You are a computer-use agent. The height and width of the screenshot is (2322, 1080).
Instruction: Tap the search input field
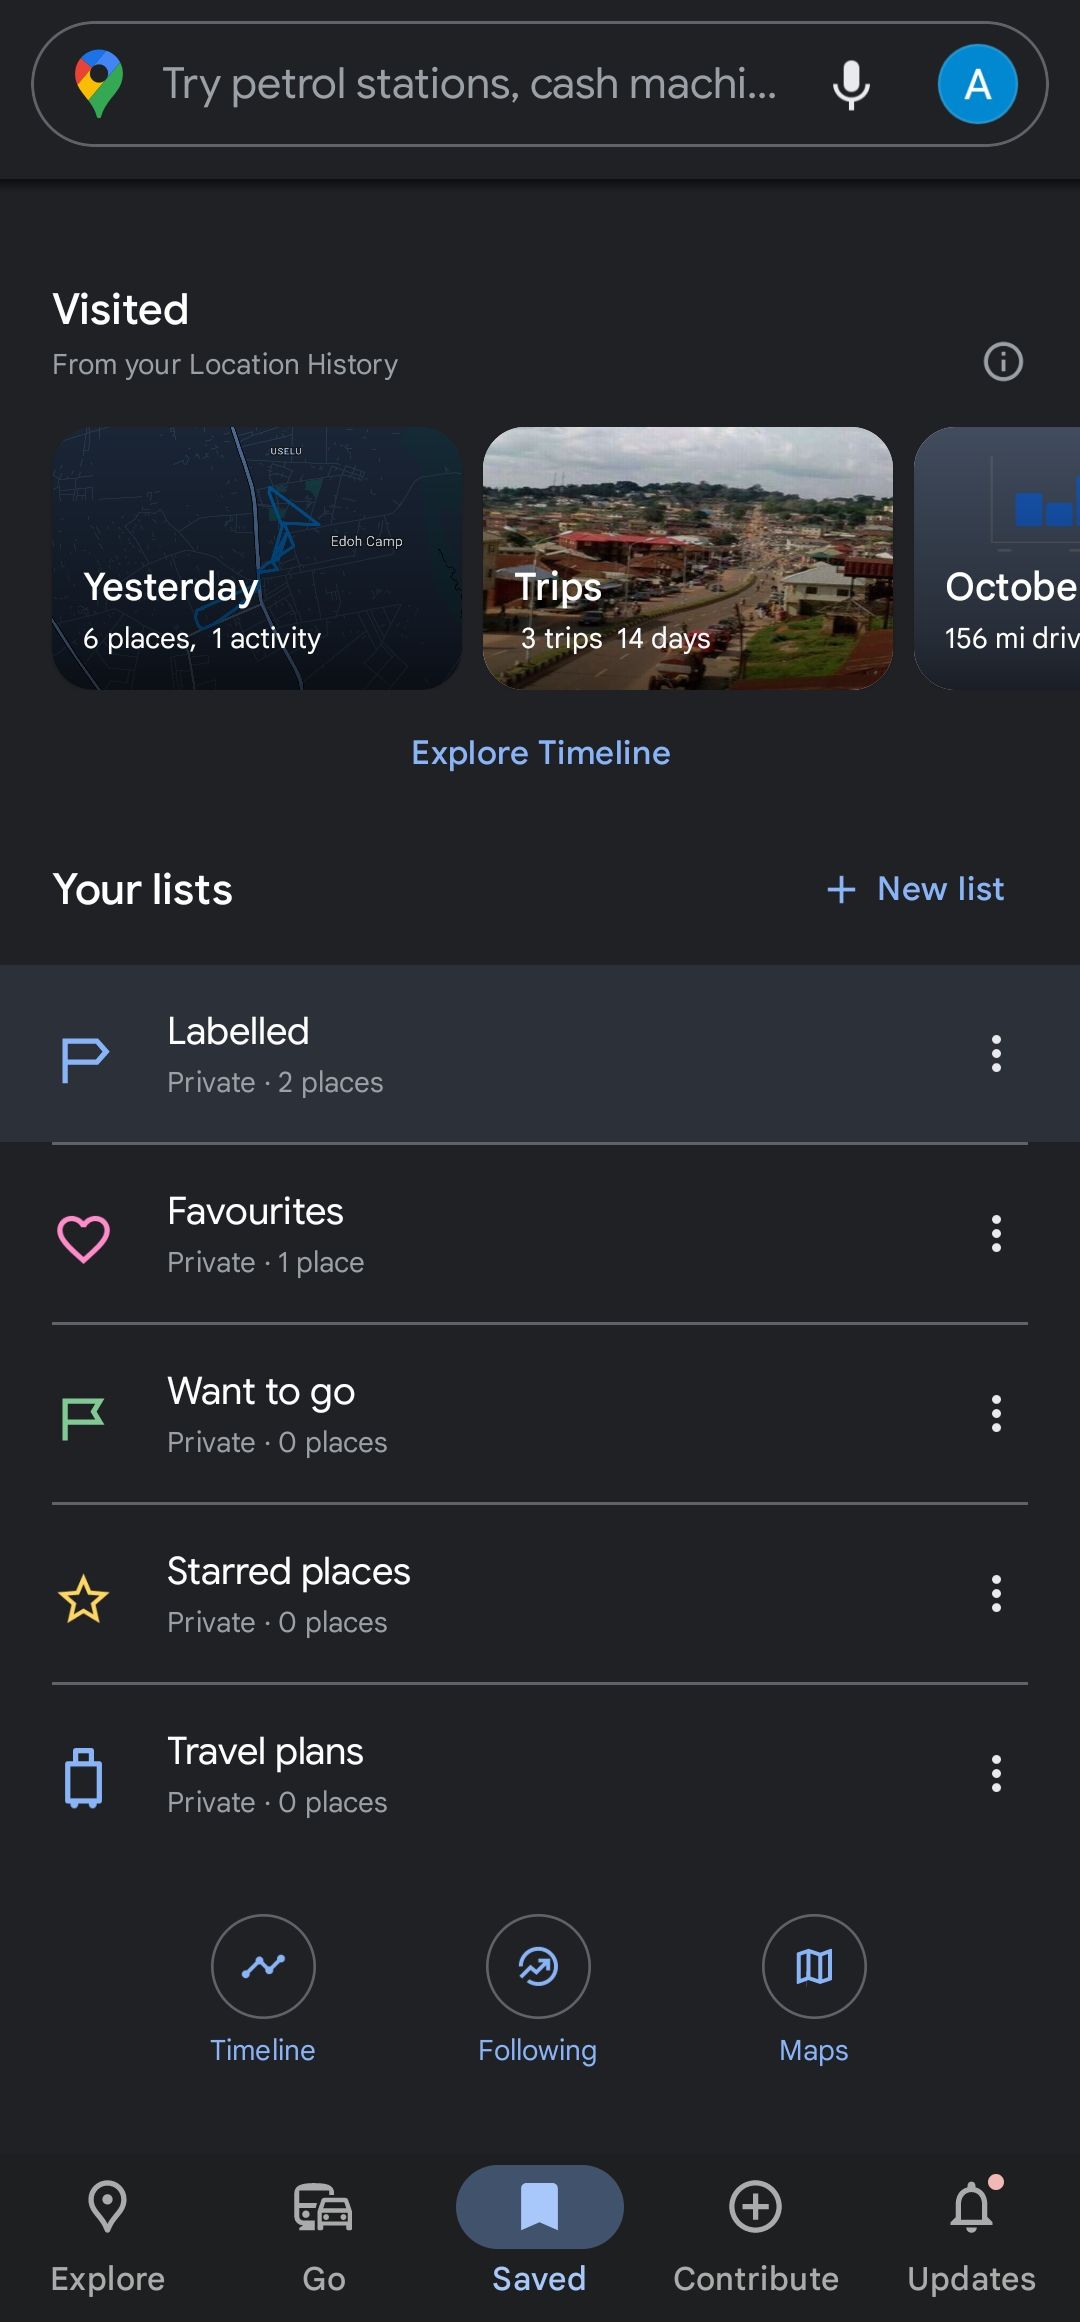(470, 85)
